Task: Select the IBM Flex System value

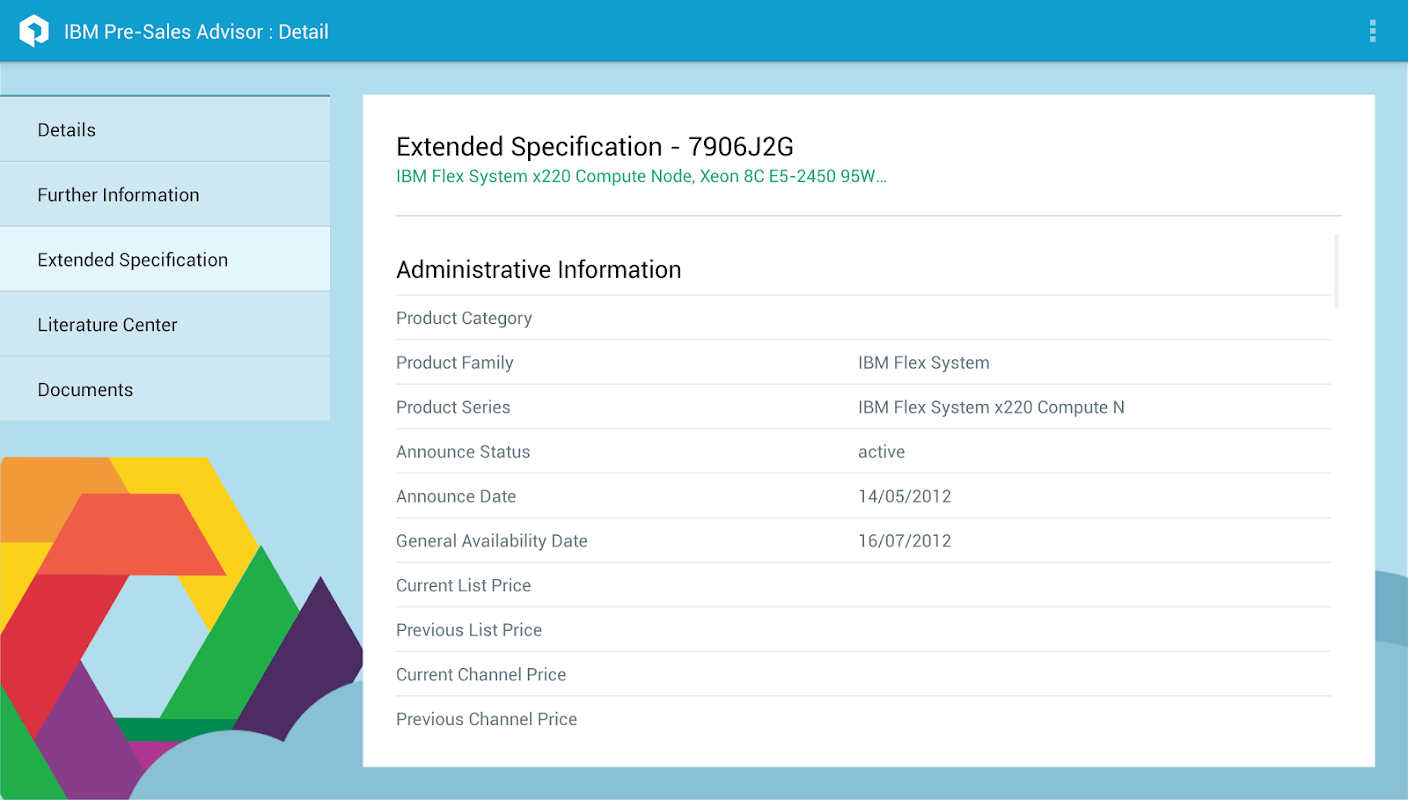Action: 924,363
